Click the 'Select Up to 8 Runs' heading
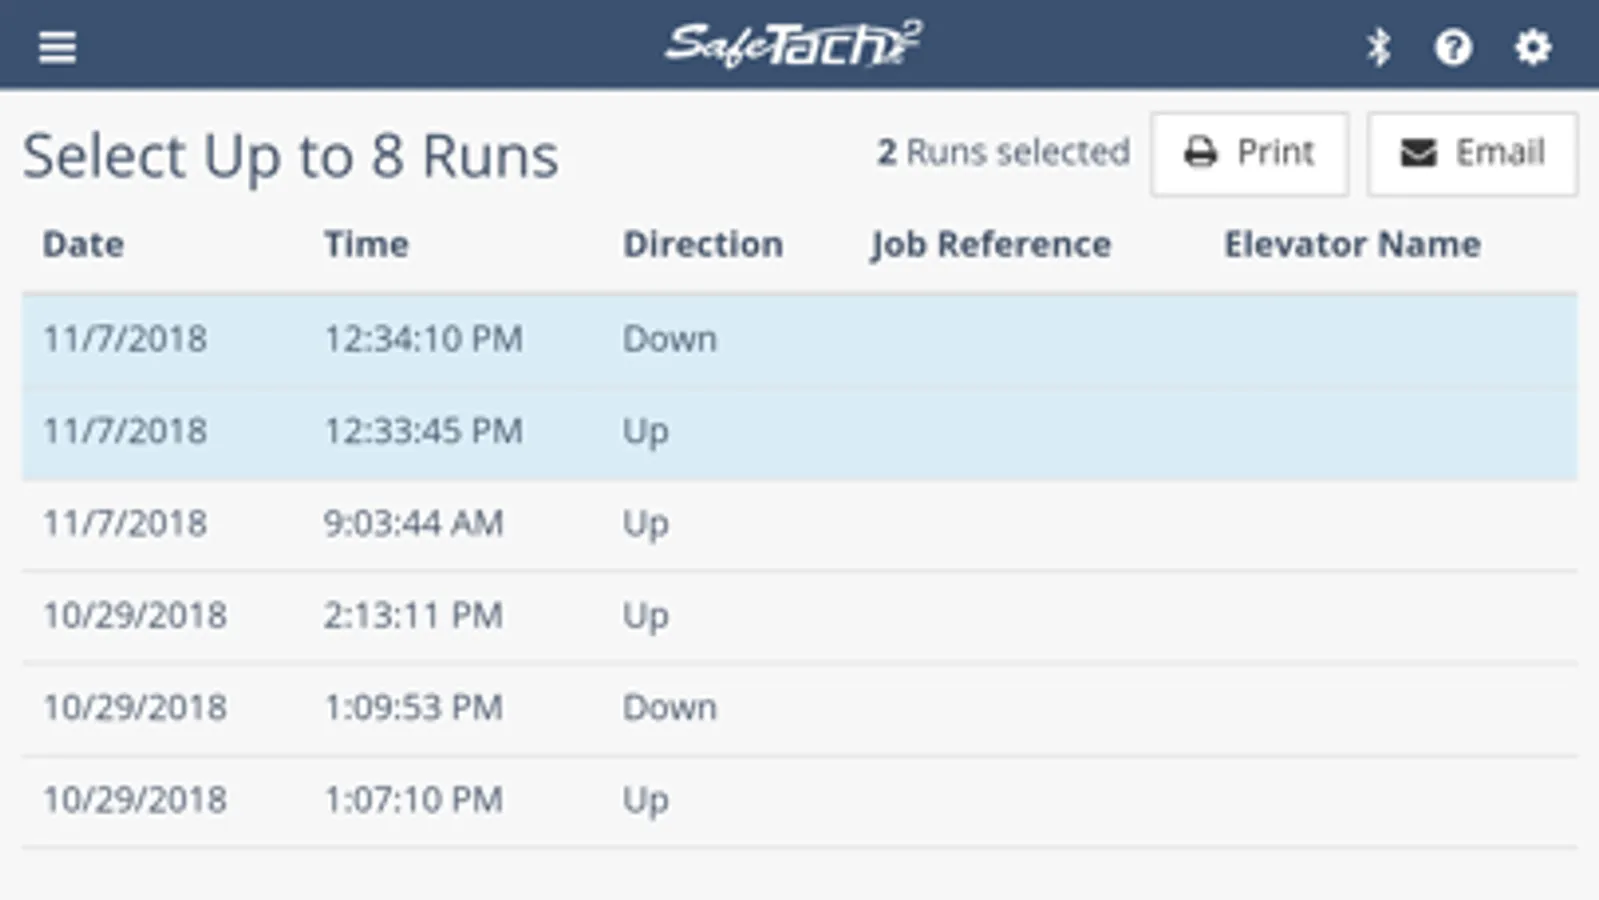 pyautogui.click(x=290, y=156)
